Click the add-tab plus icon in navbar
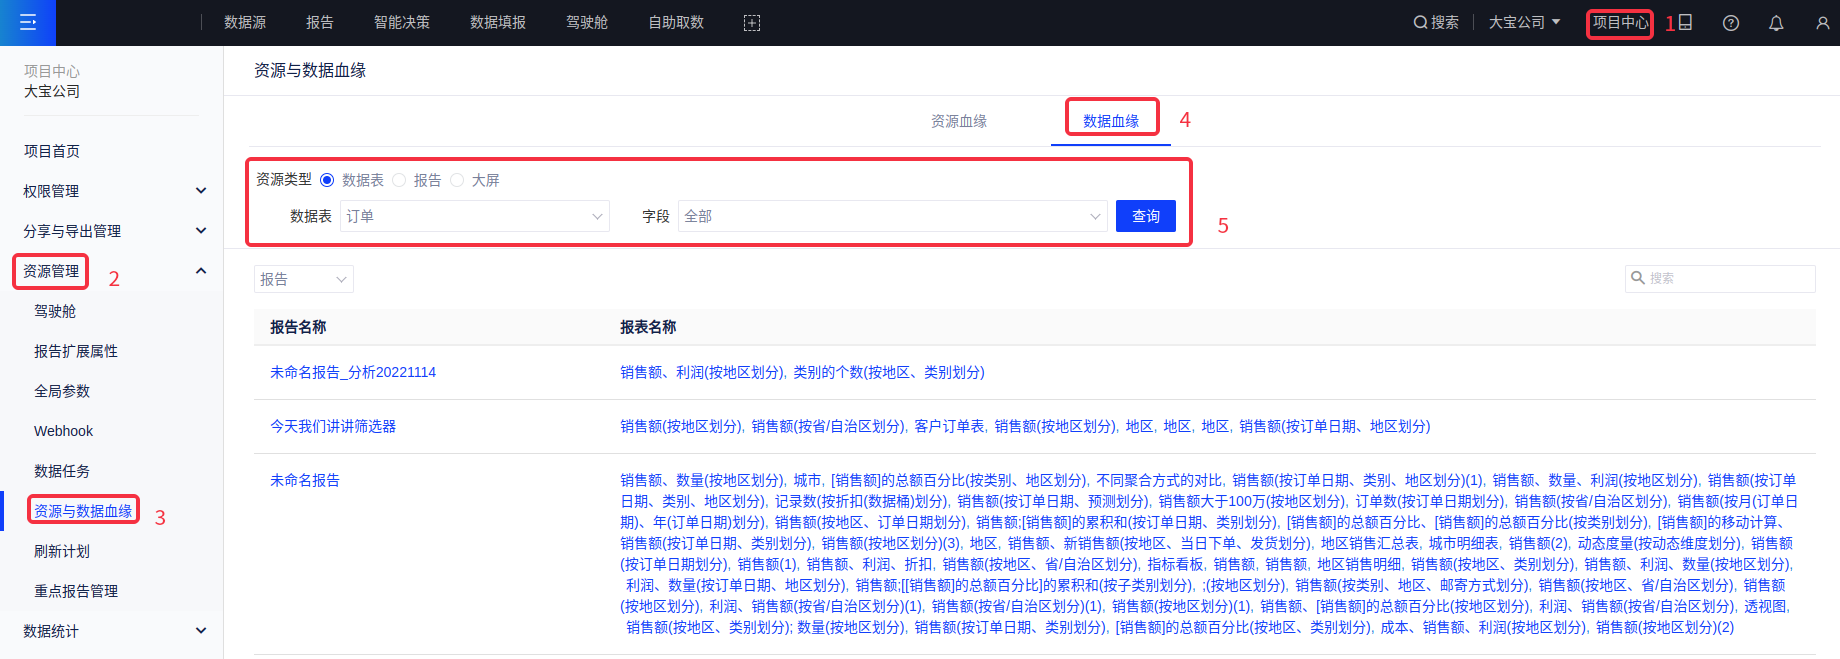 point(752,23)
